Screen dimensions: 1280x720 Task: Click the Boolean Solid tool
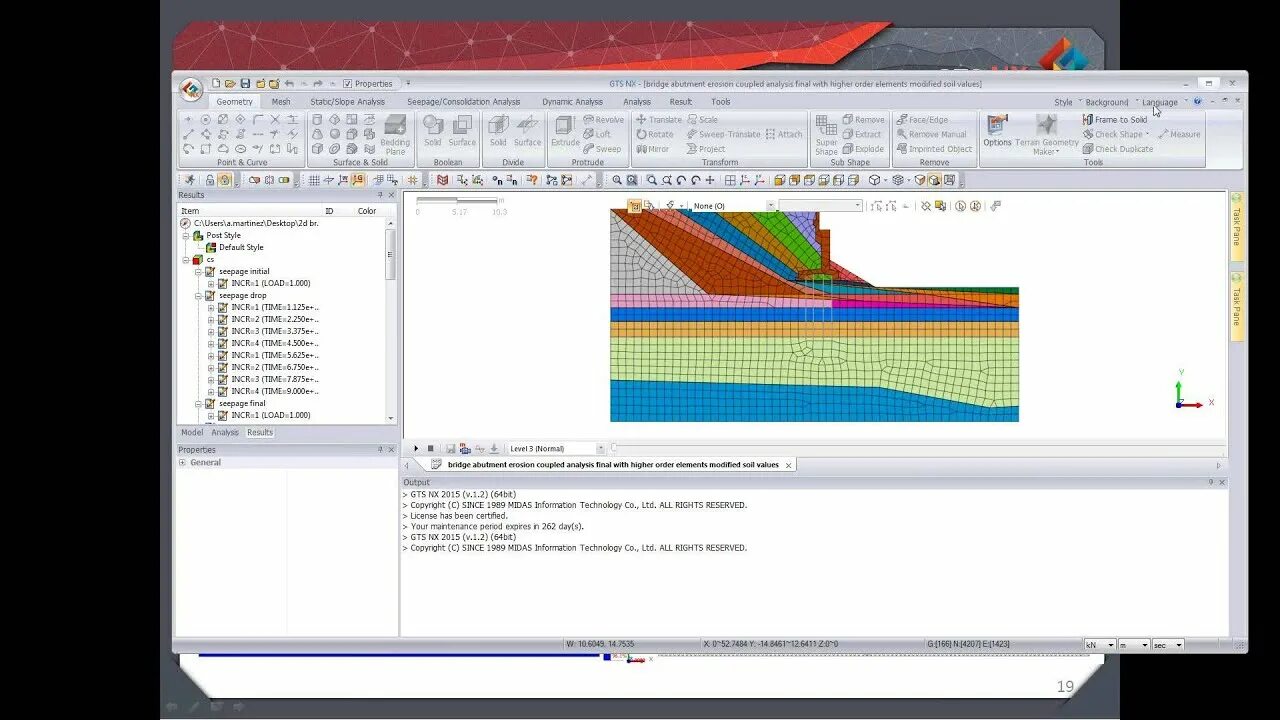(432, 131)
